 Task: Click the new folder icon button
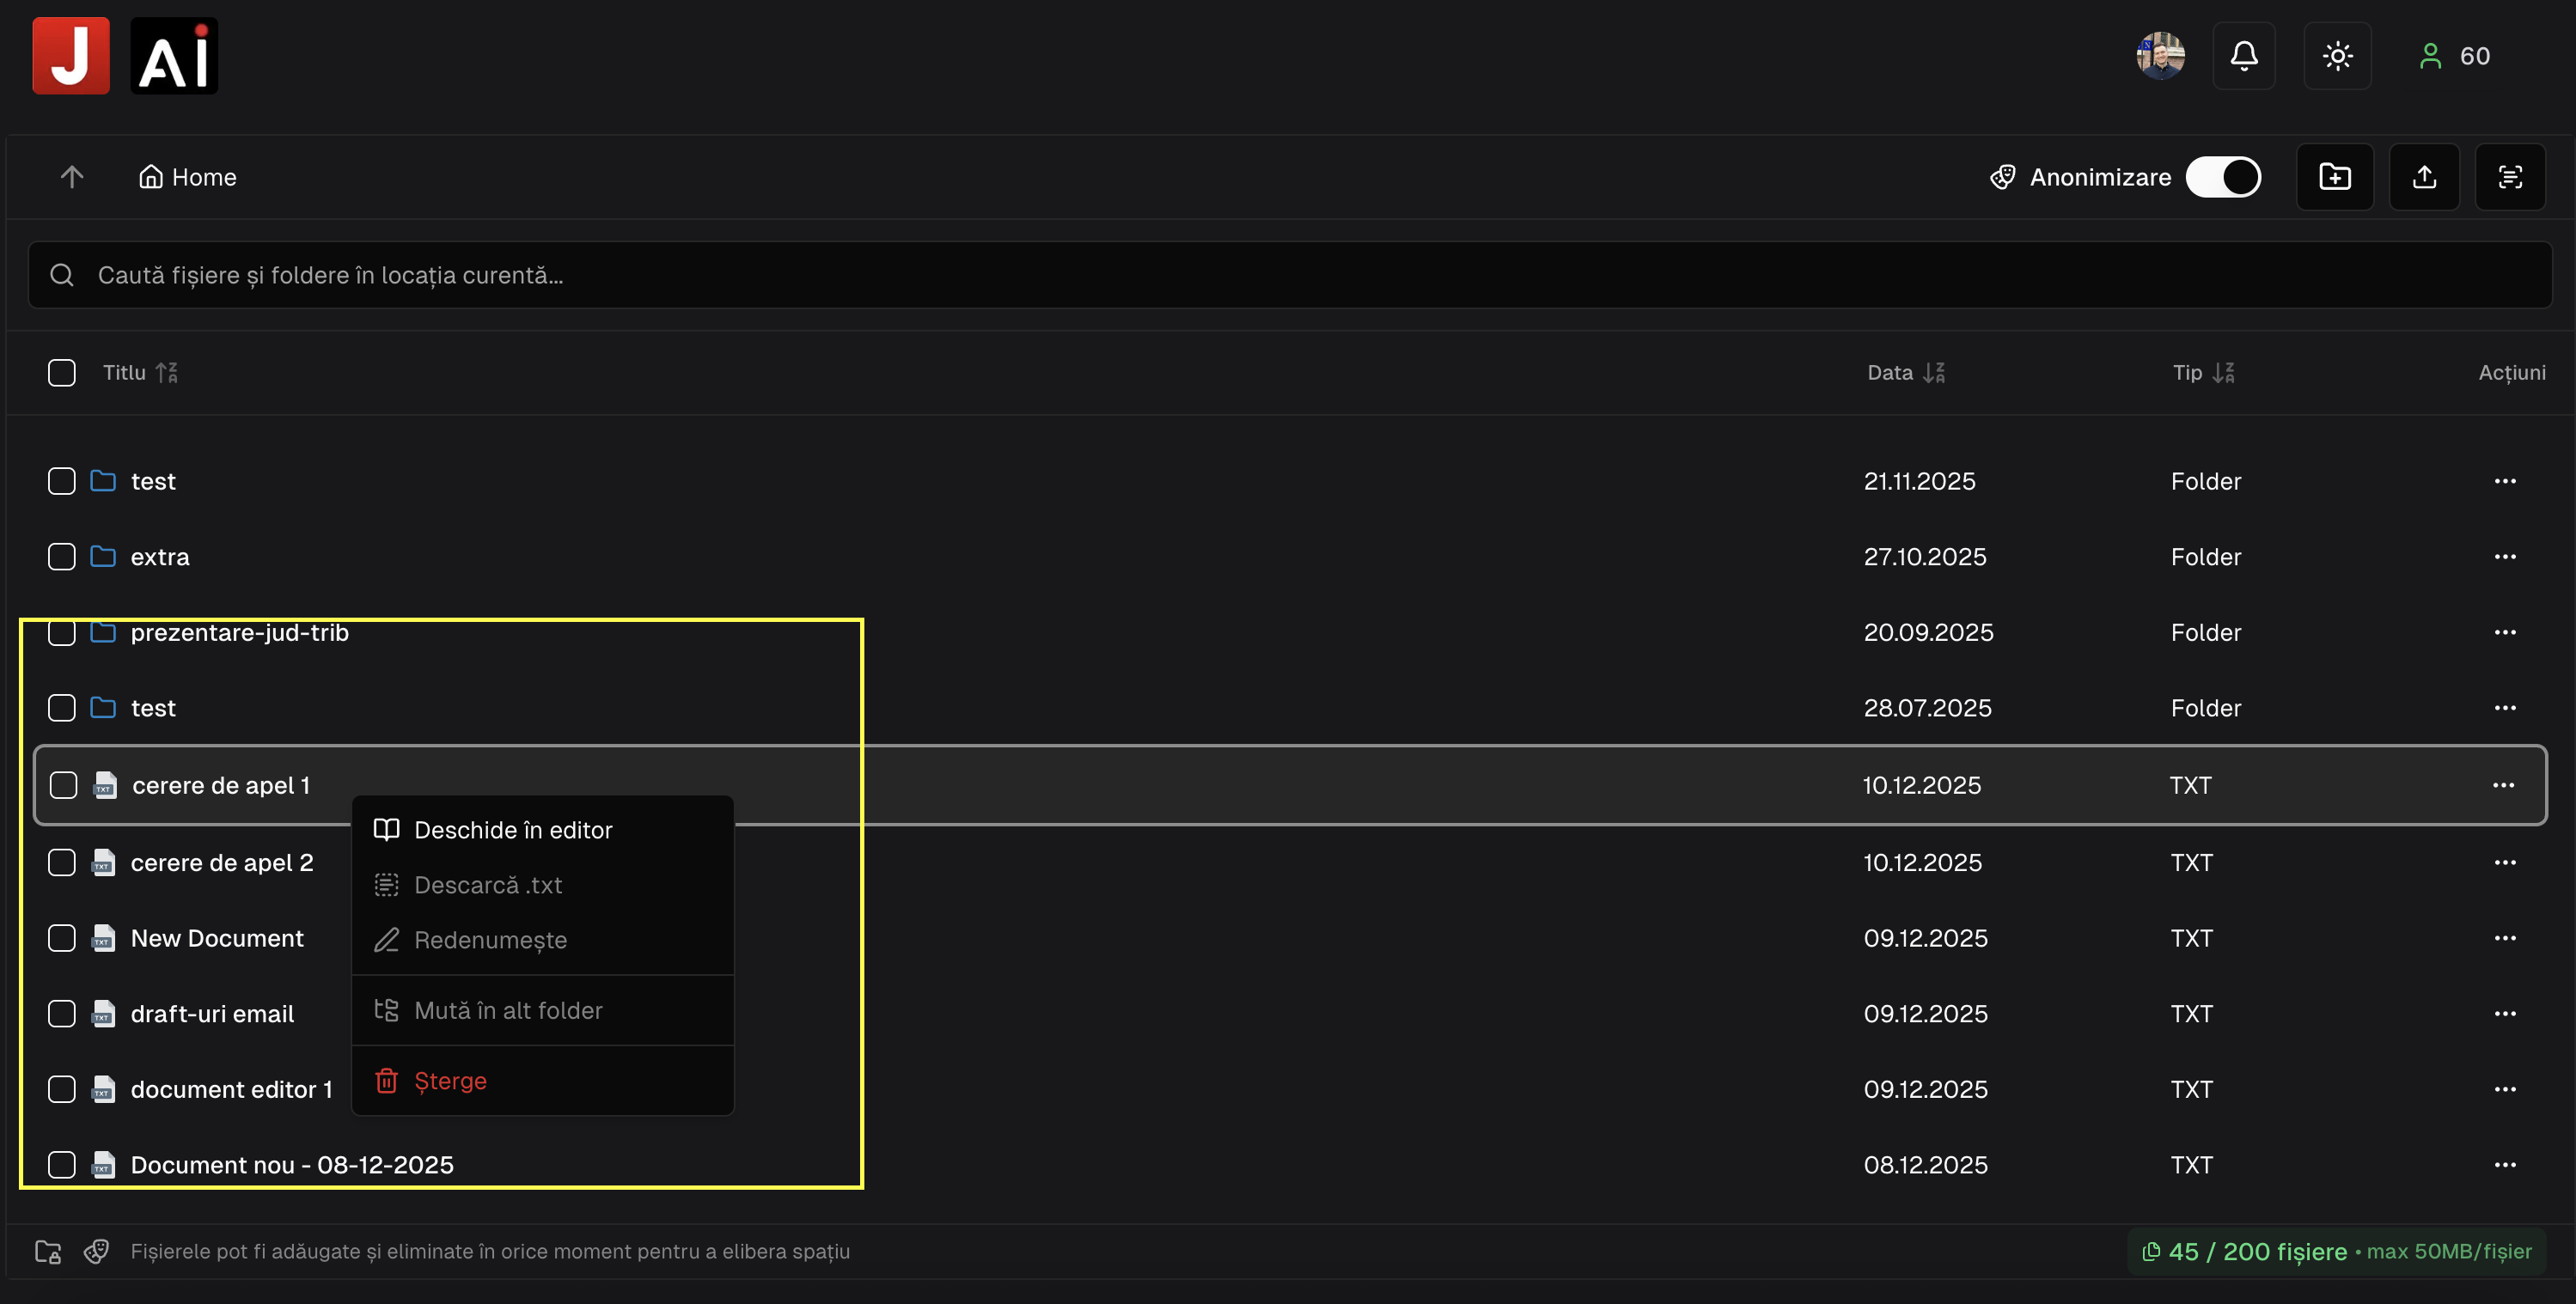[x=2334, y=177]
